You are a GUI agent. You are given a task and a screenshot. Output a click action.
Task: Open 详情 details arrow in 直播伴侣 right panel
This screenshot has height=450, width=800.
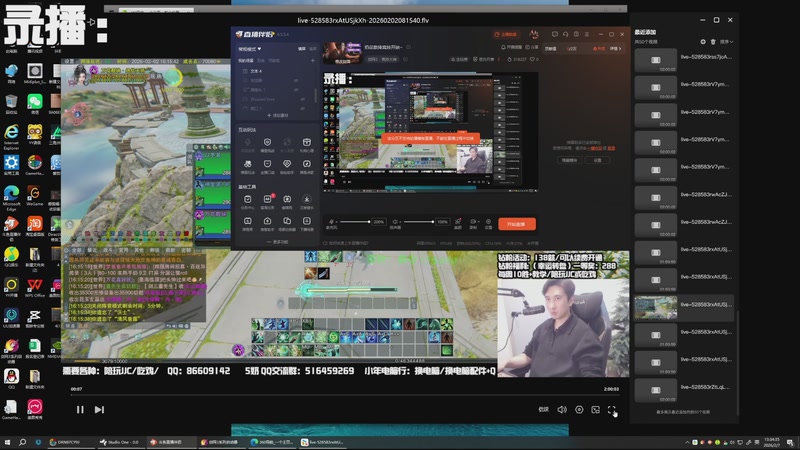click(x=616, y=48)
